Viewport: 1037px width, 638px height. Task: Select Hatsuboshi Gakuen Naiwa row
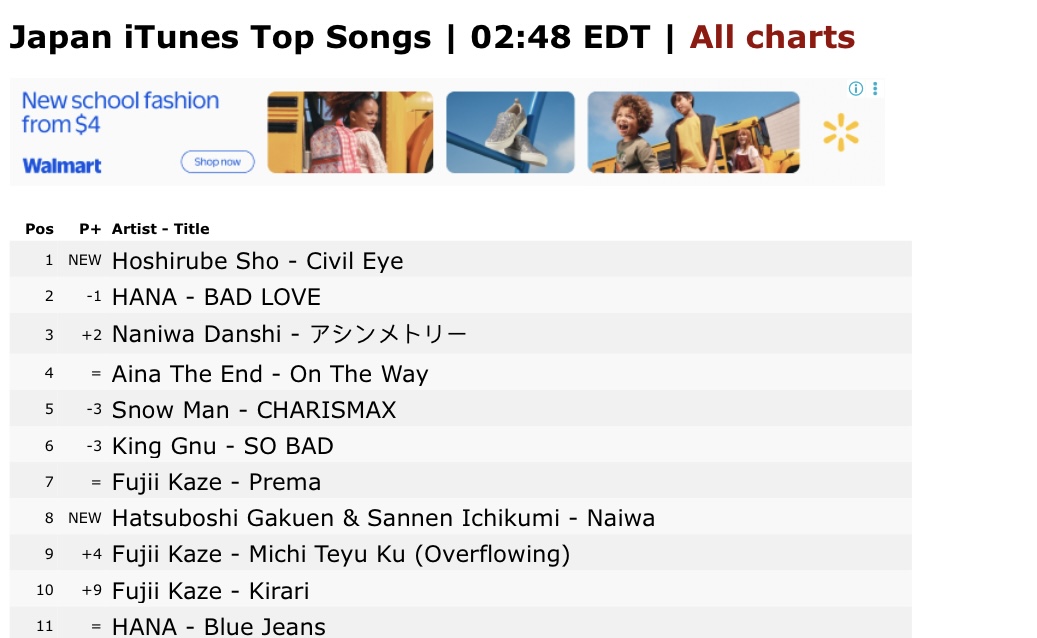point(460,517)
